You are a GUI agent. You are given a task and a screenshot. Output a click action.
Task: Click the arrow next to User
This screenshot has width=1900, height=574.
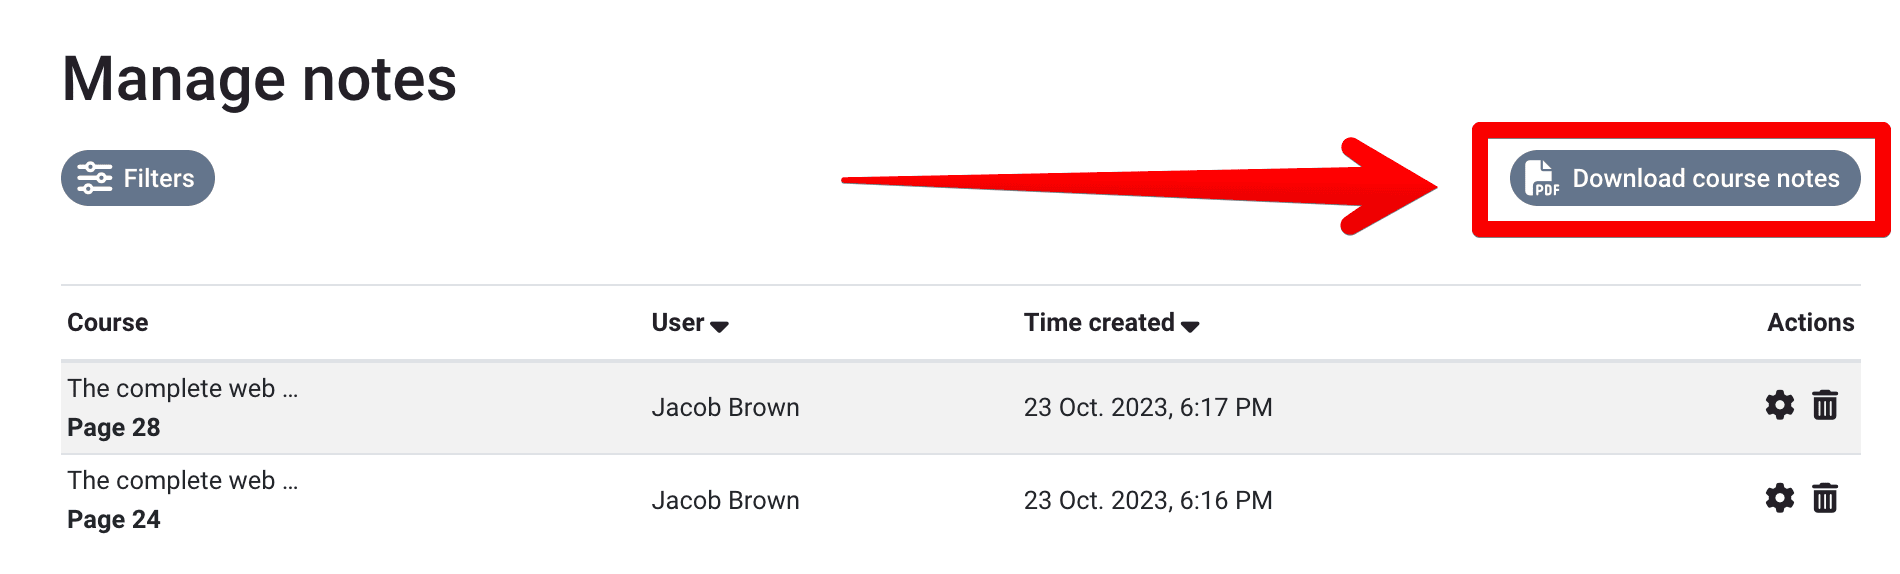719,326
